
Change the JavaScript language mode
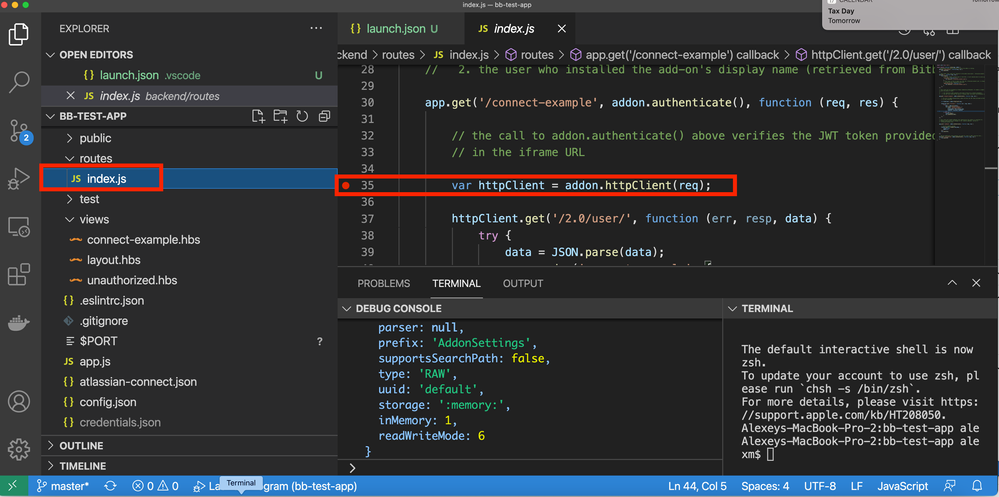(x=902, y=486)
